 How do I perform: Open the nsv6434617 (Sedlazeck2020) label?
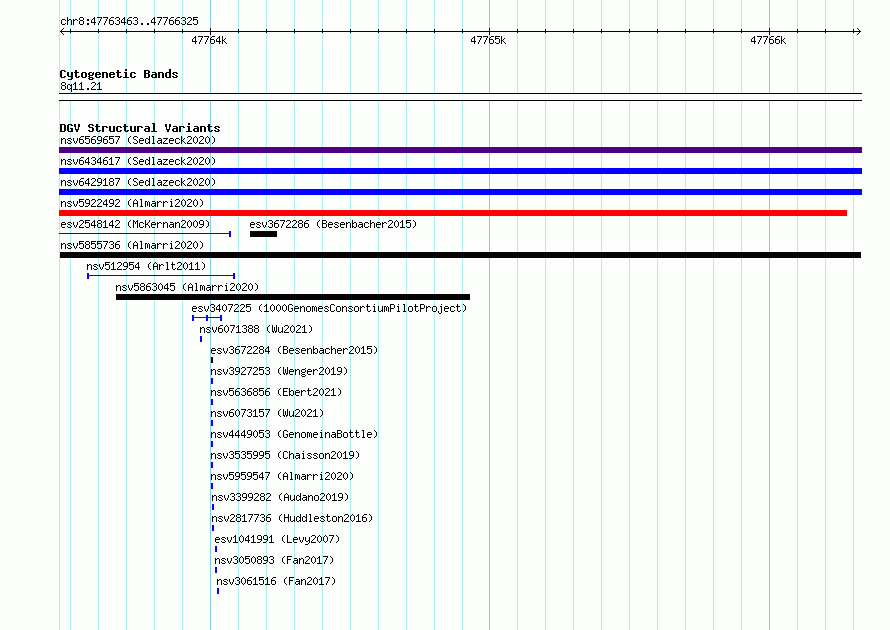tap(138, 161)
